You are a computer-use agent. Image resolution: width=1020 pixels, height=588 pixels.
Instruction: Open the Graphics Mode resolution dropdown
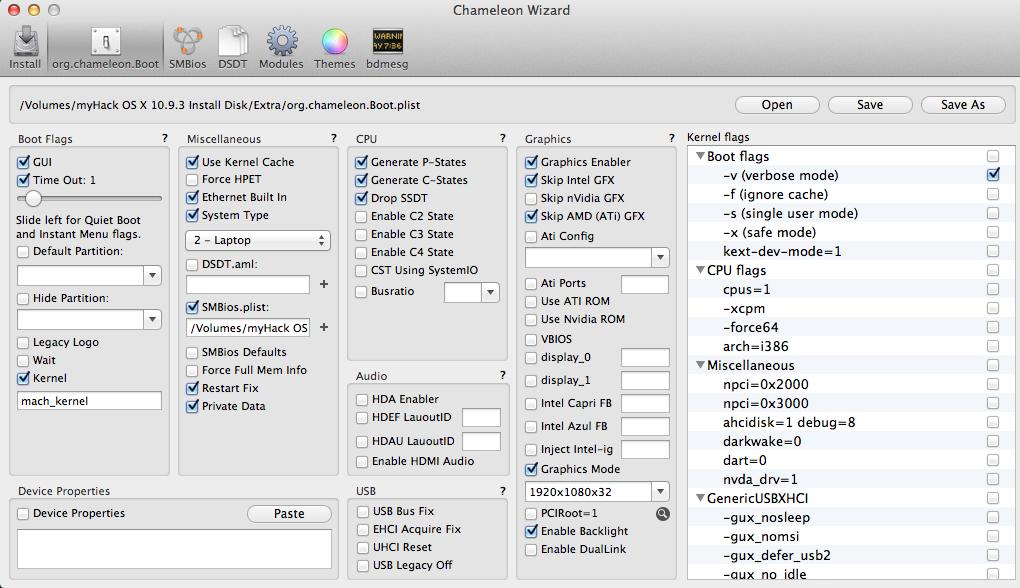[x=660, y=492]
